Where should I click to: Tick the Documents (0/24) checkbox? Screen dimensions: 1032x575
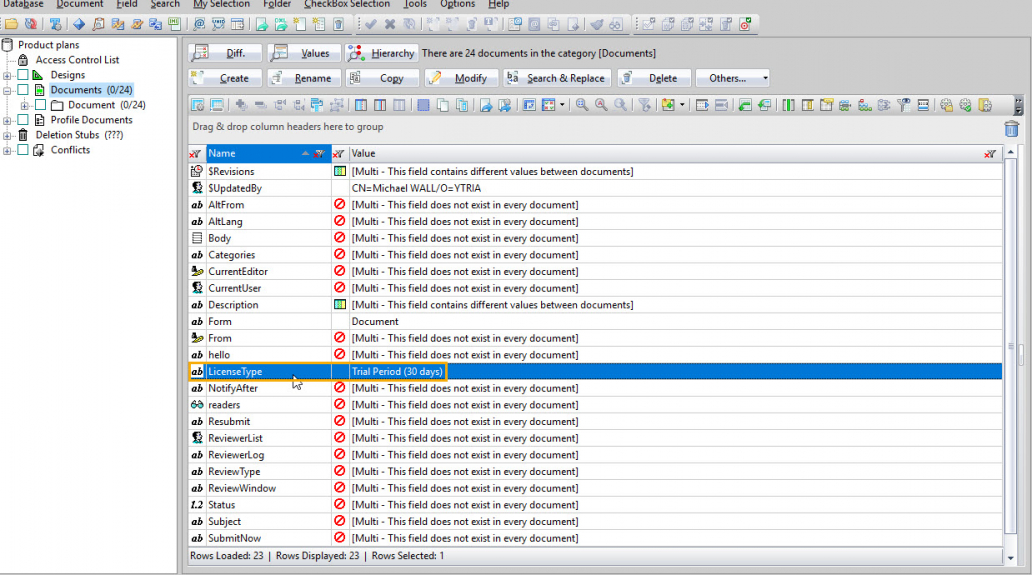coord(23,90)
